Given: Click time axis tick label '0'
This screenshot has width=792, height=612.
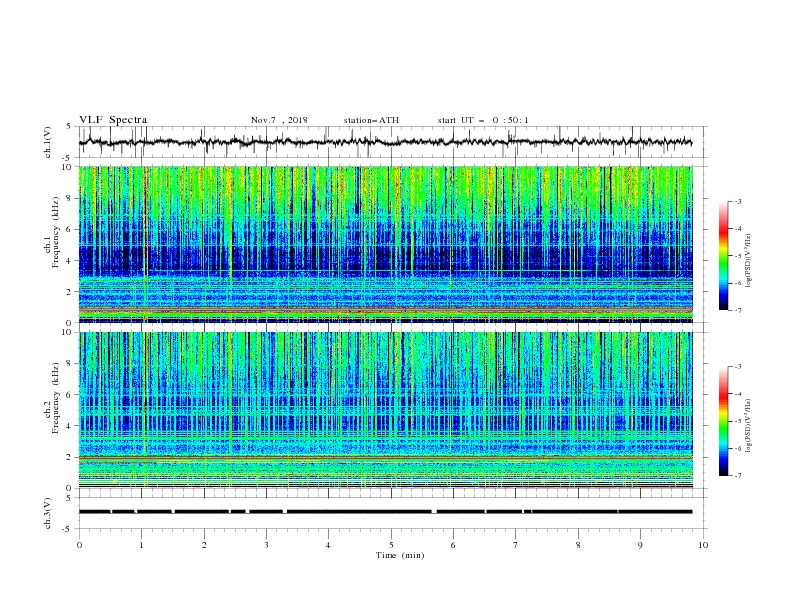Looking at the screenshot, I should click(x=79, y=545).
